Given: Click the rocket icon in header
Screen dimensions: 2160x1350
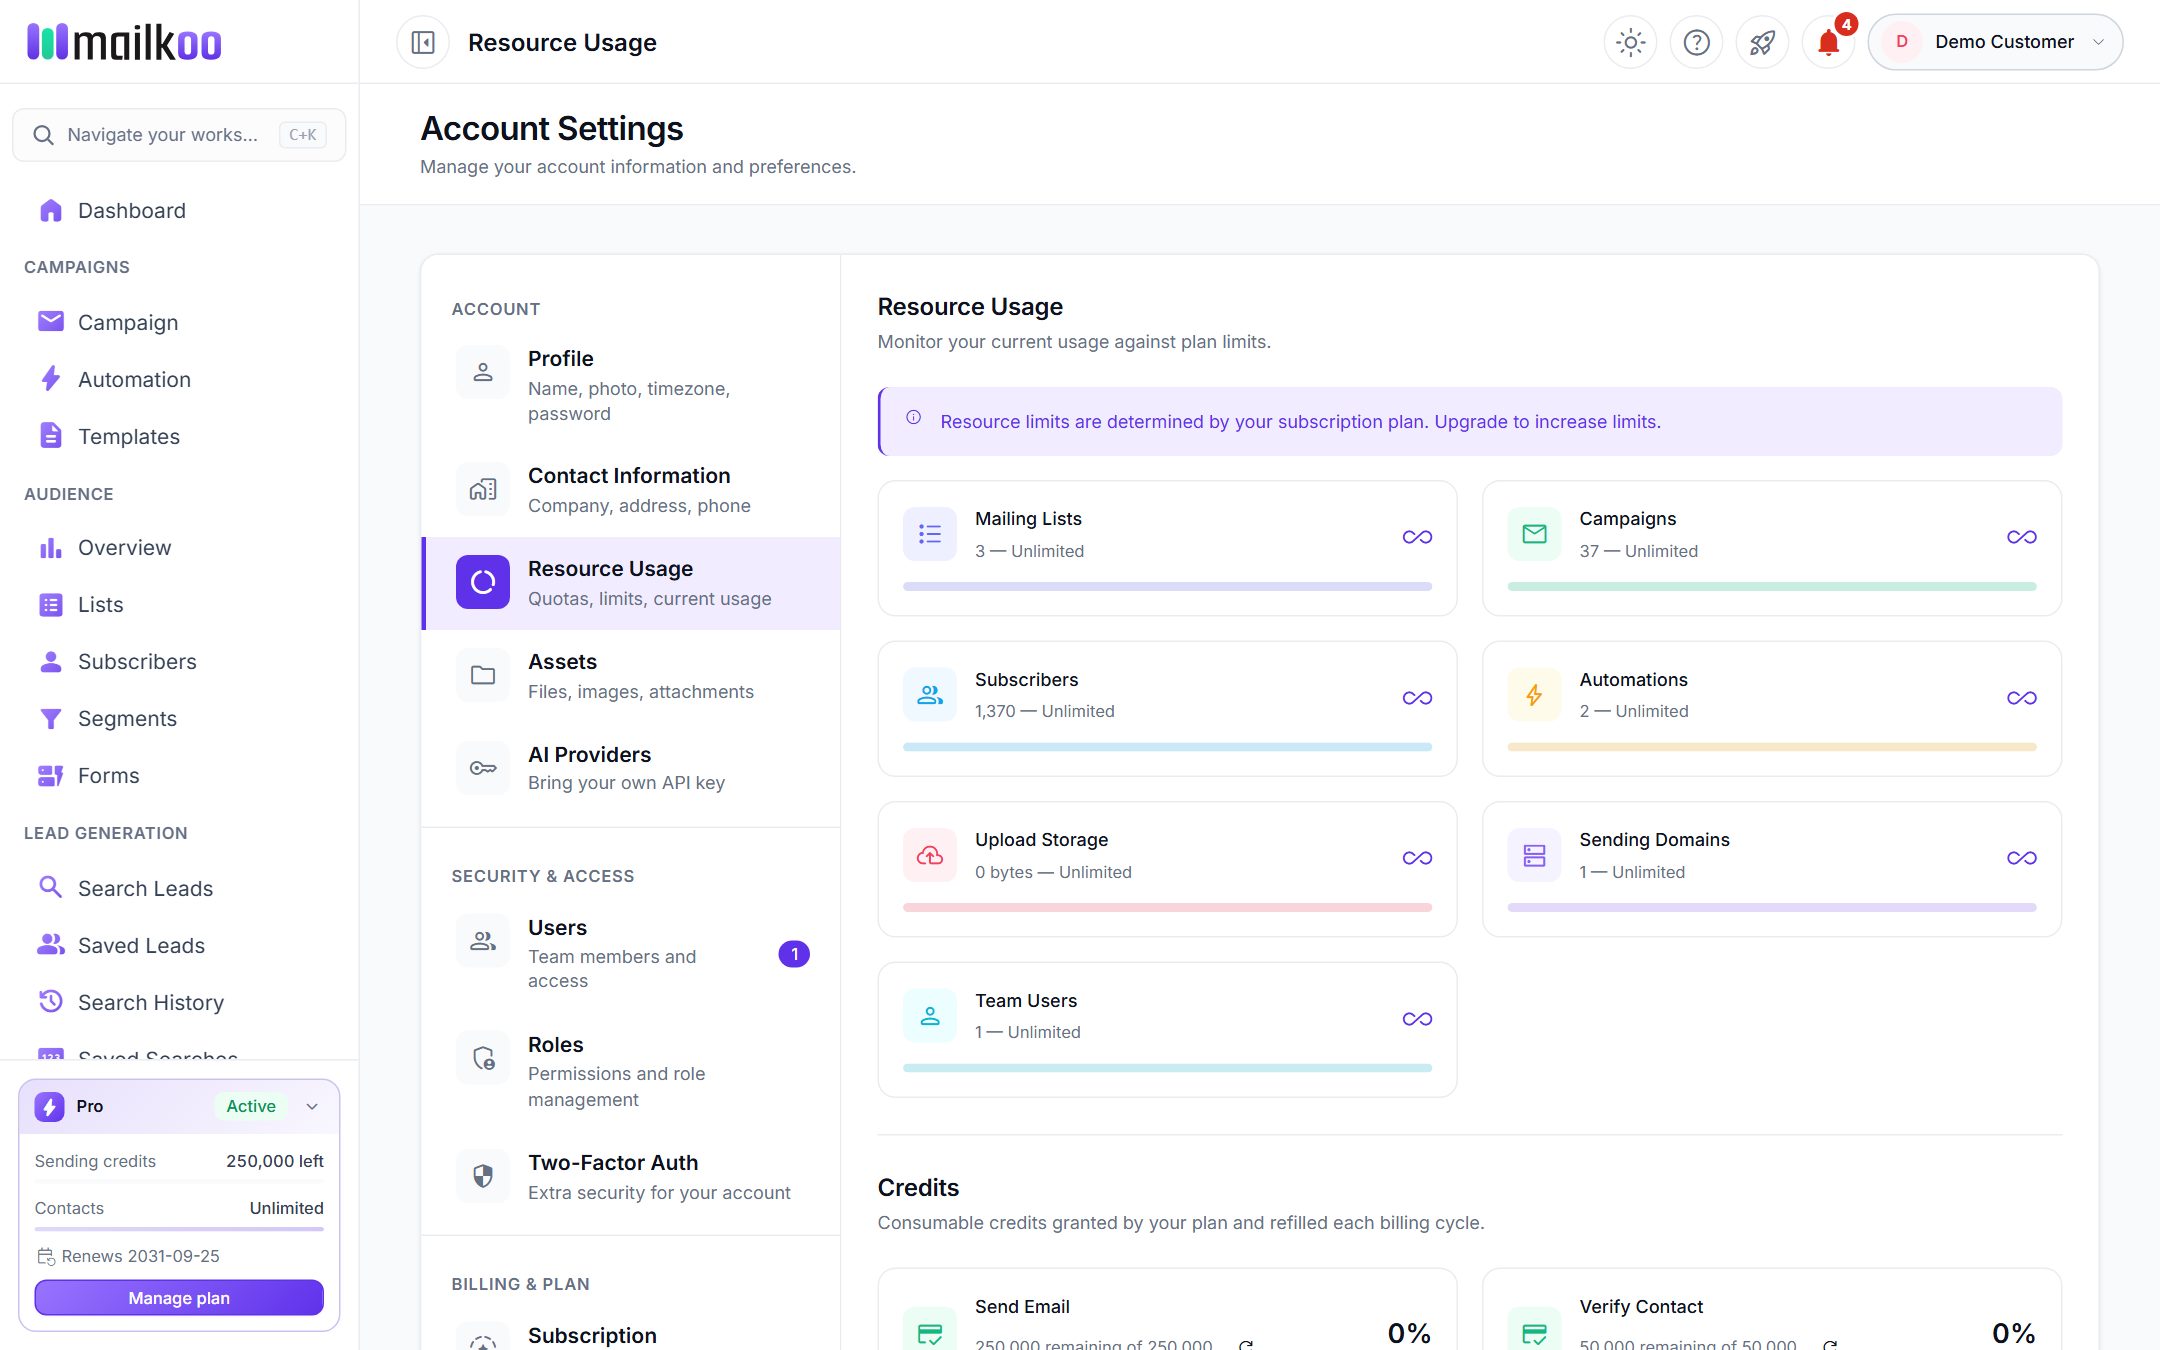Looking at the screenshot, I should point(1762,42).
